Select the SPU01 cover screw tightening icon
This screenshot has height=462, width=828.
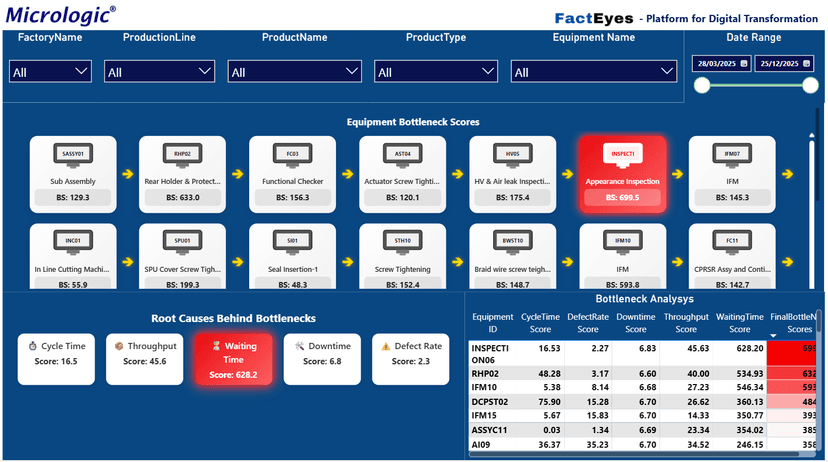point(182,242)
